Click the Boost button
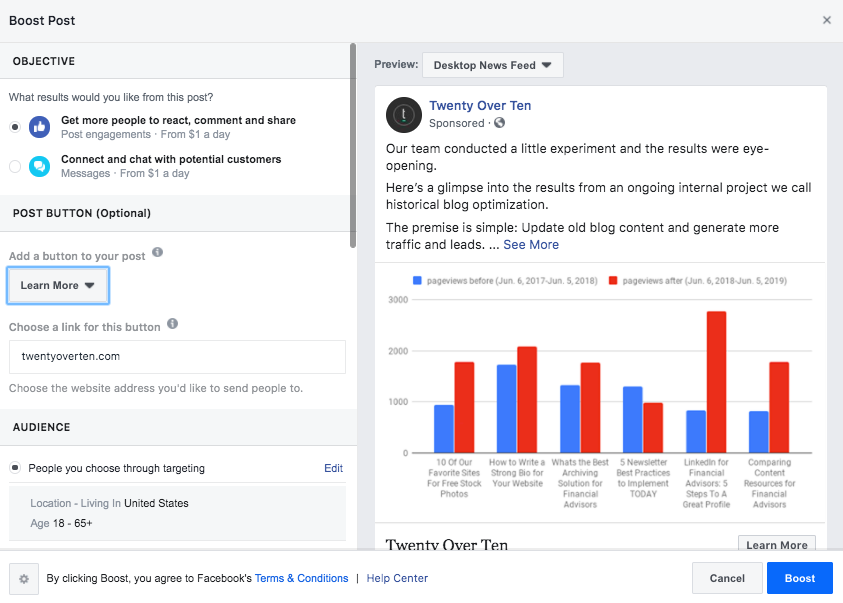The image size is (843, 603). pyautogui.click(x=799, y=578)
